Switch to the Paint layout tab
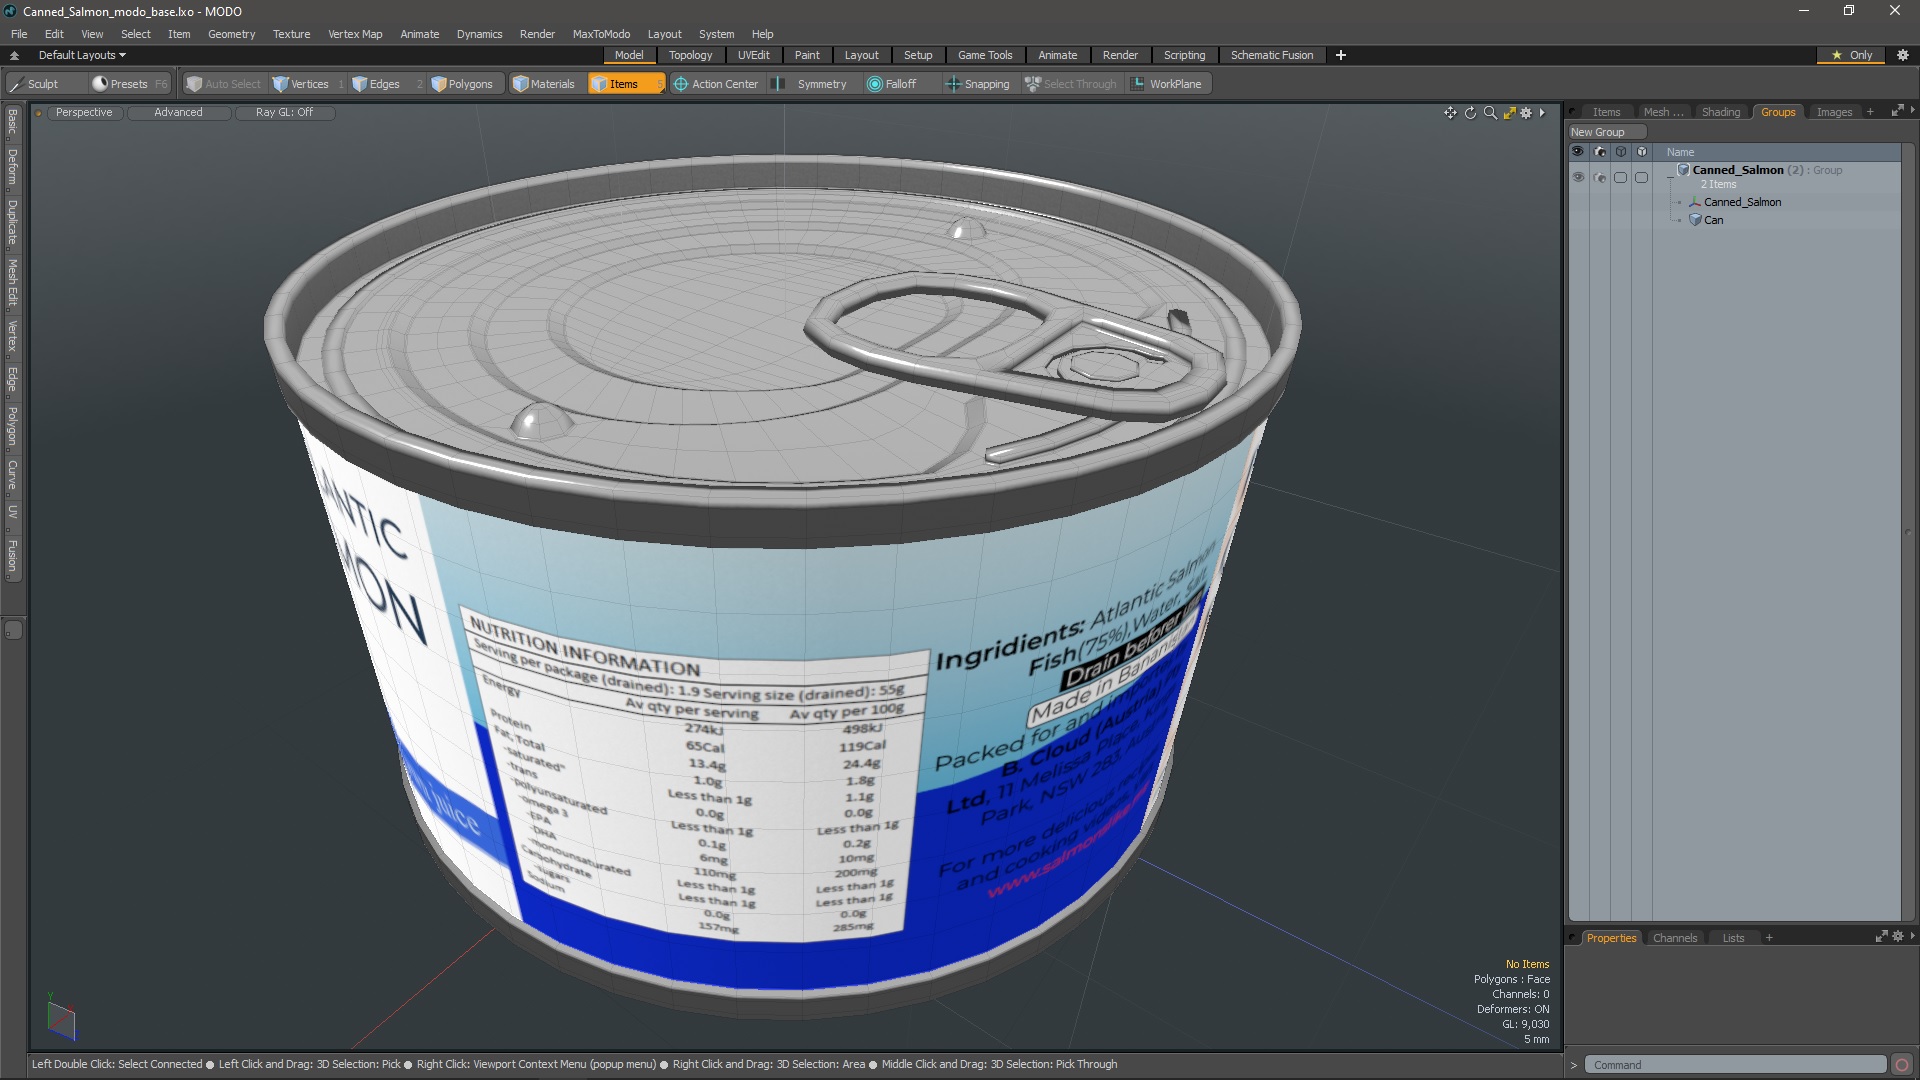Image resolution: width=1920 pixels, height=1080 pixels. 807,55
